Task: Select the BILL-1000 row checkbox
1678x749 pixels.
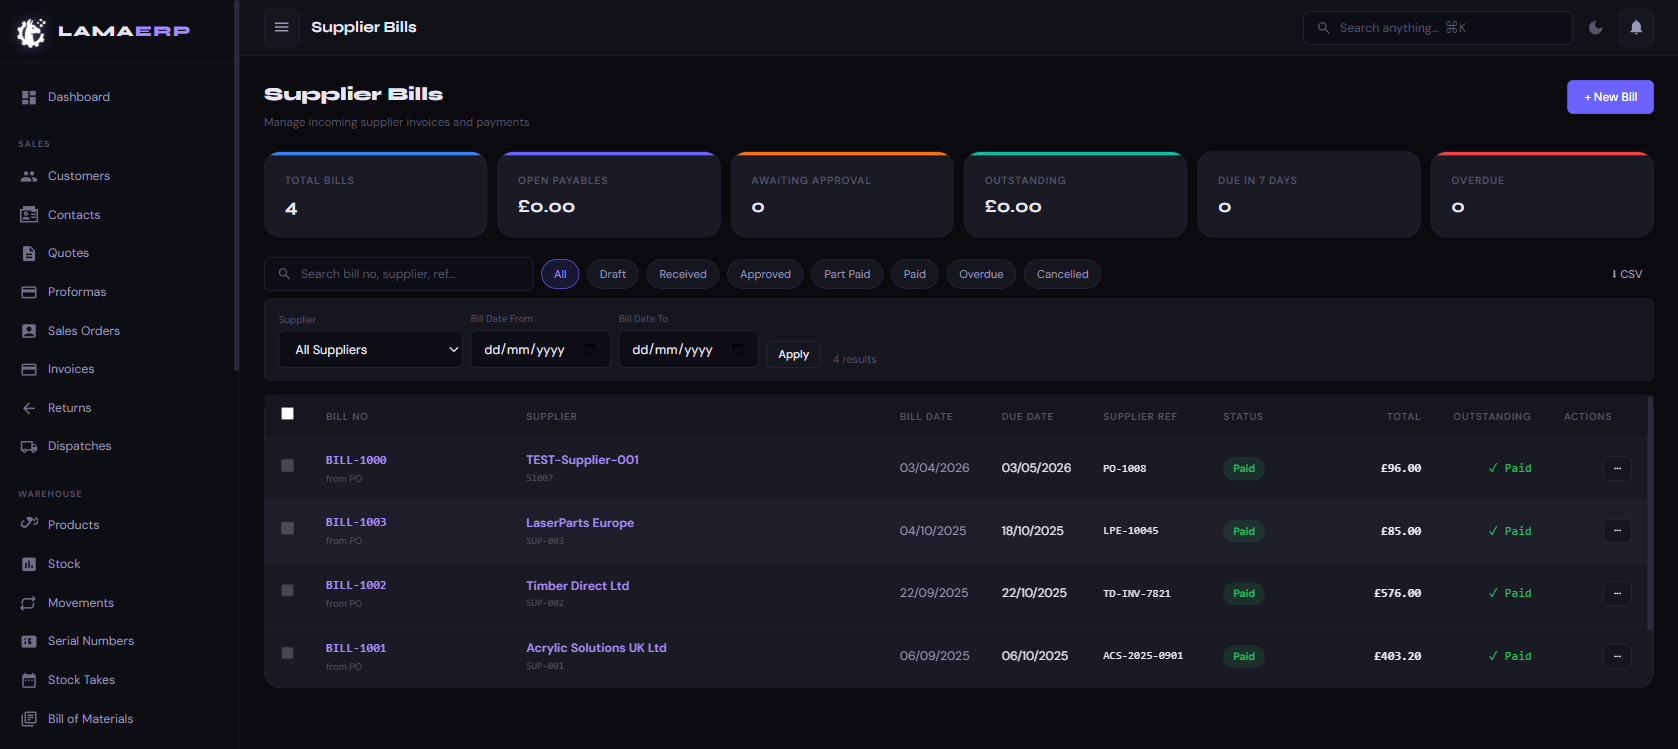Action: click(x=288, y=466)
